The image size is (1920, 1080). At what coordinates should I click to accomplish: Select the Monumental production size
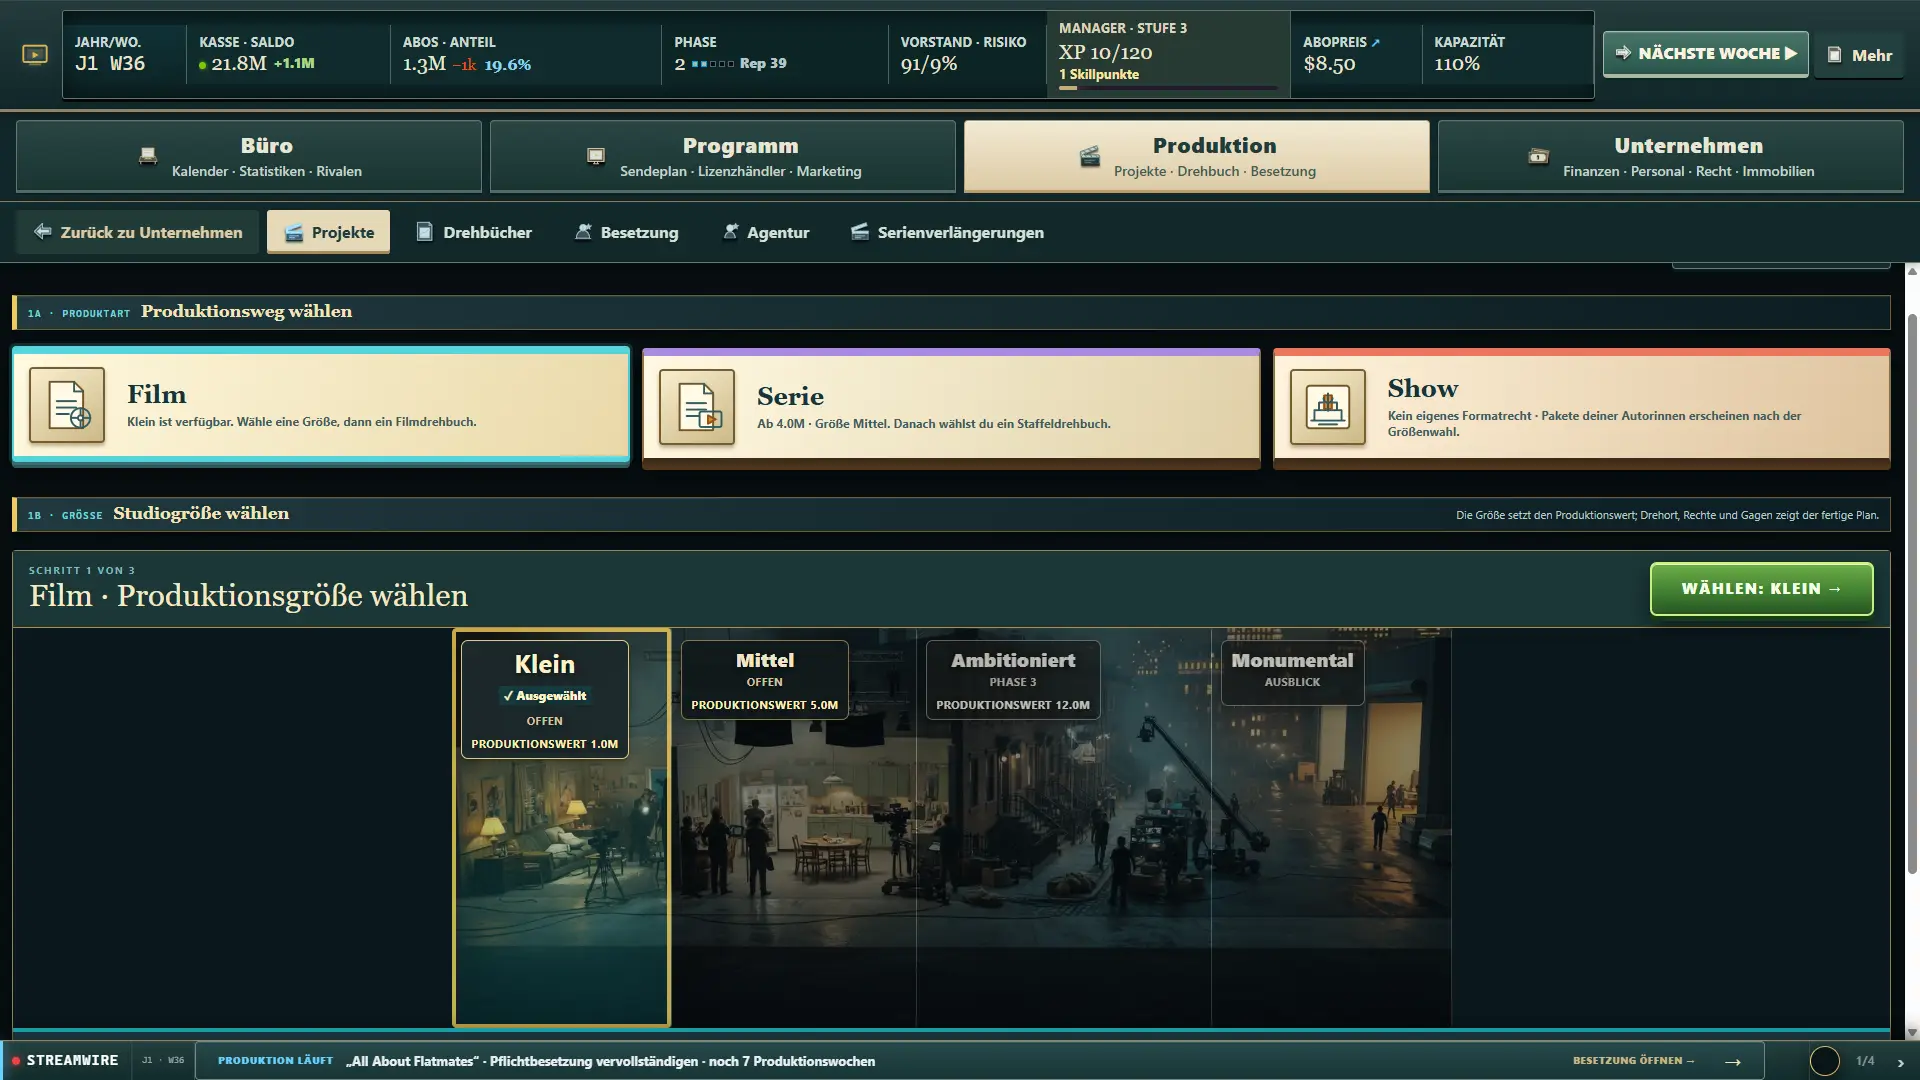tap(1331, 827)
